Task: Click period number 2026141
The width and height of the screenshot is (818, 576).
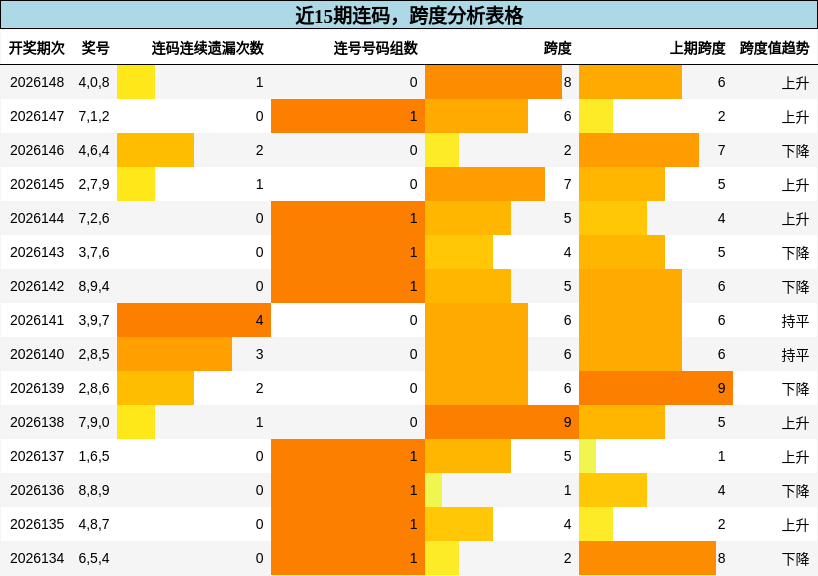Action: coord(37,320)
